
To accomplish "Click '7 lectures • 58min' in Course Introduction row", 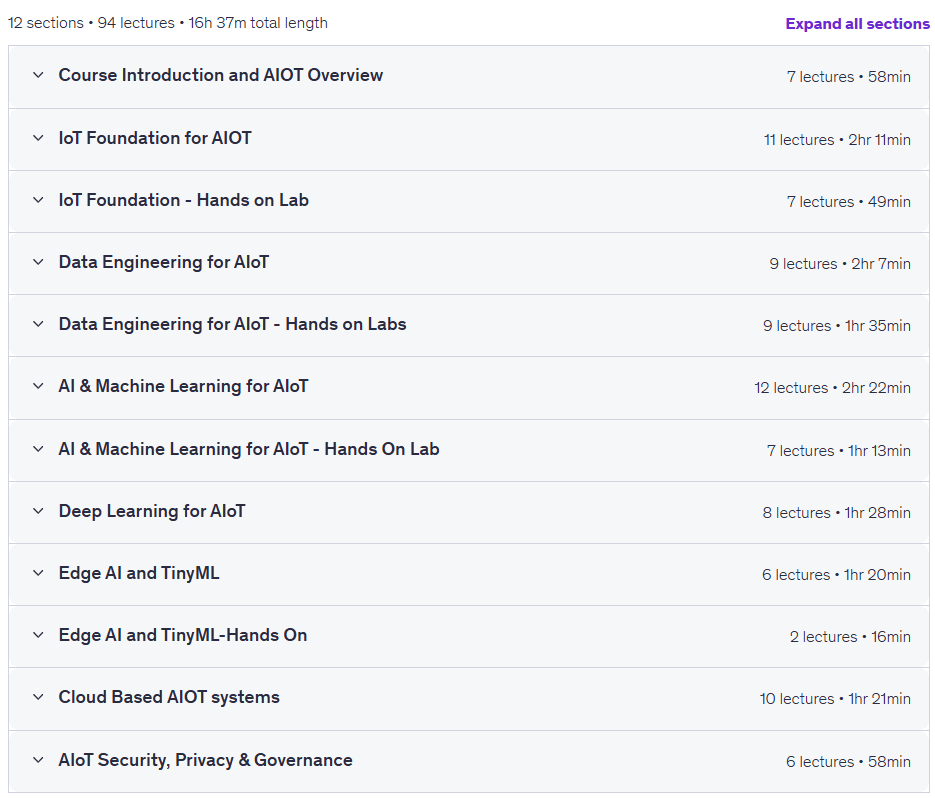I will [x=849, y=77].
